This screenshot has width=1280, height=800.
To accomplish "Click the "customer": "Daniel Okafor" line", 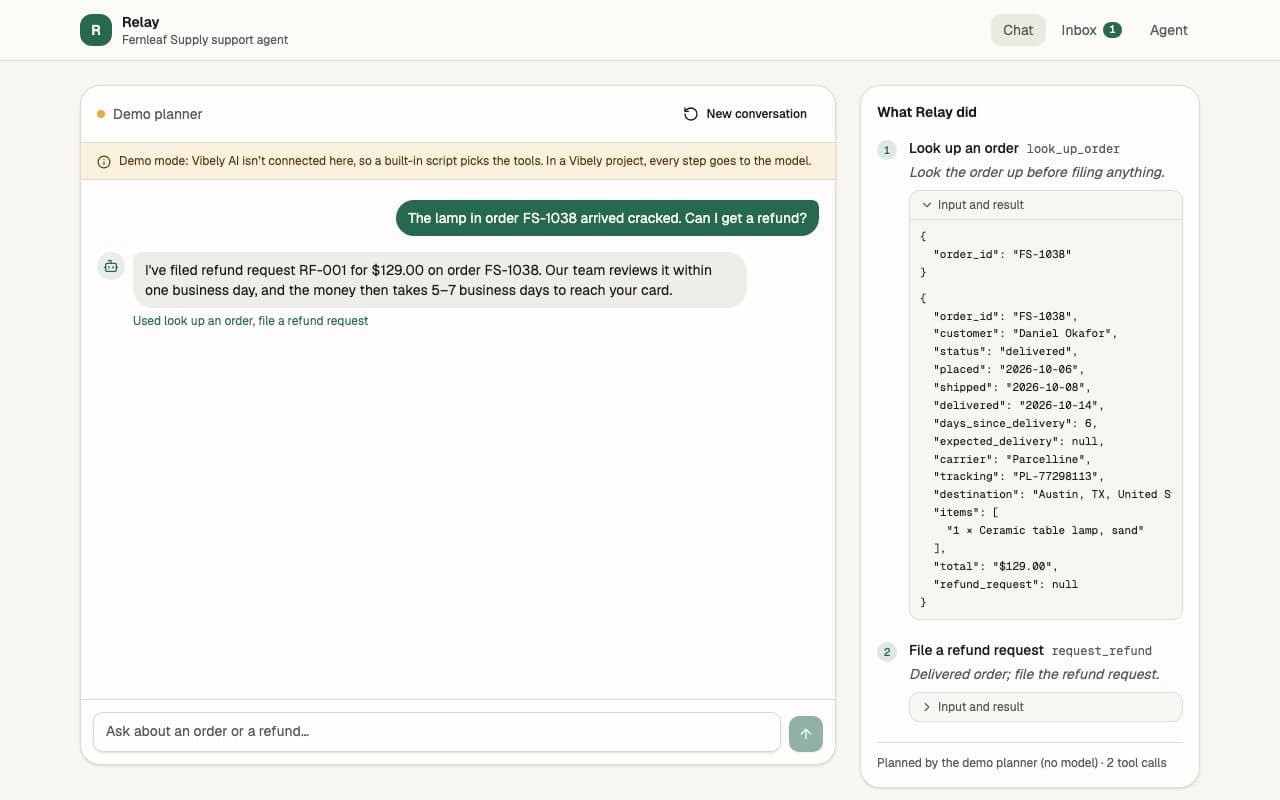I will [x=1025, y=333].
